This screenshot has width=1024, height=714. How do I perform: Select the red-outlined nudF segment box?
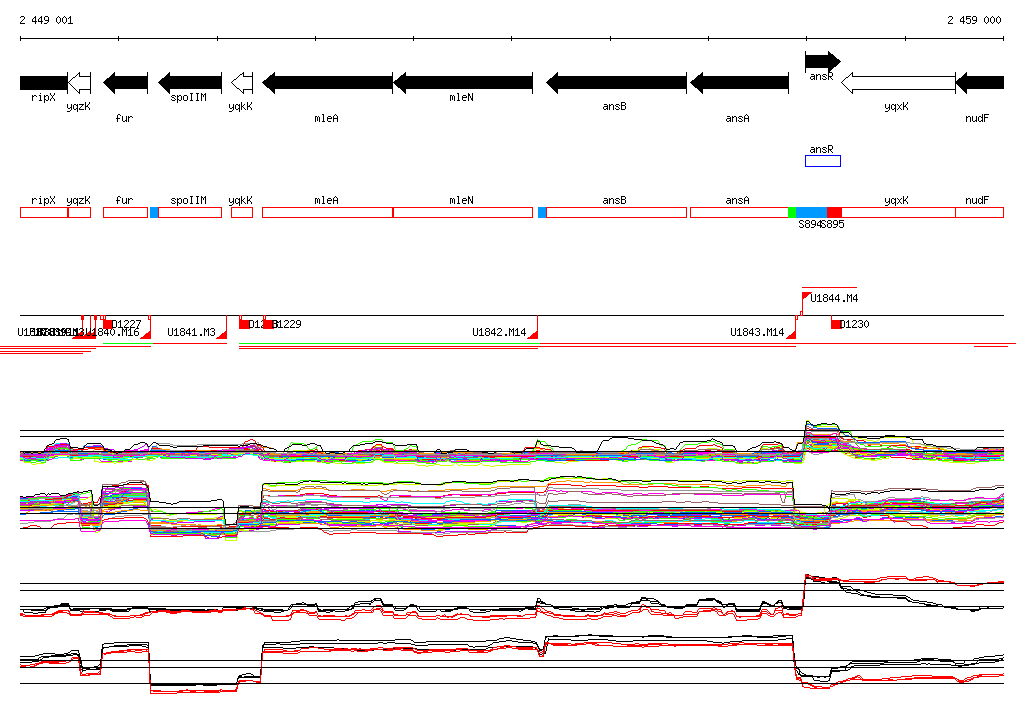980,212
